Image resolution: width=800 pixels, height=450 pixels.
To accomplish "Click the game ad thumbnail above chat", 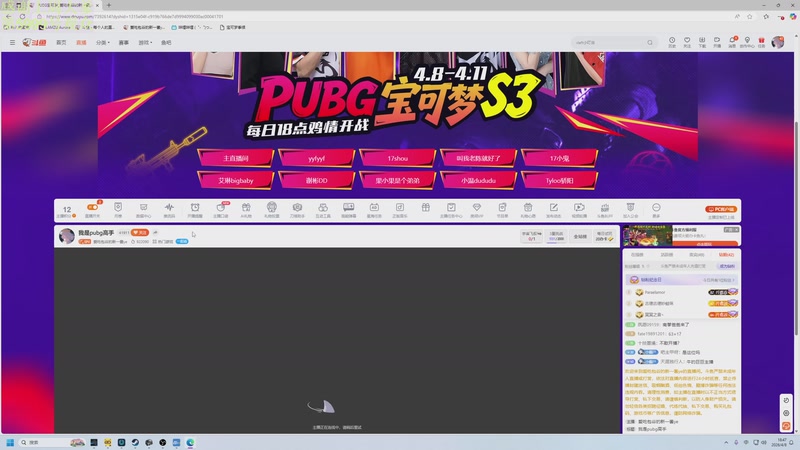I will pos(647,236).
